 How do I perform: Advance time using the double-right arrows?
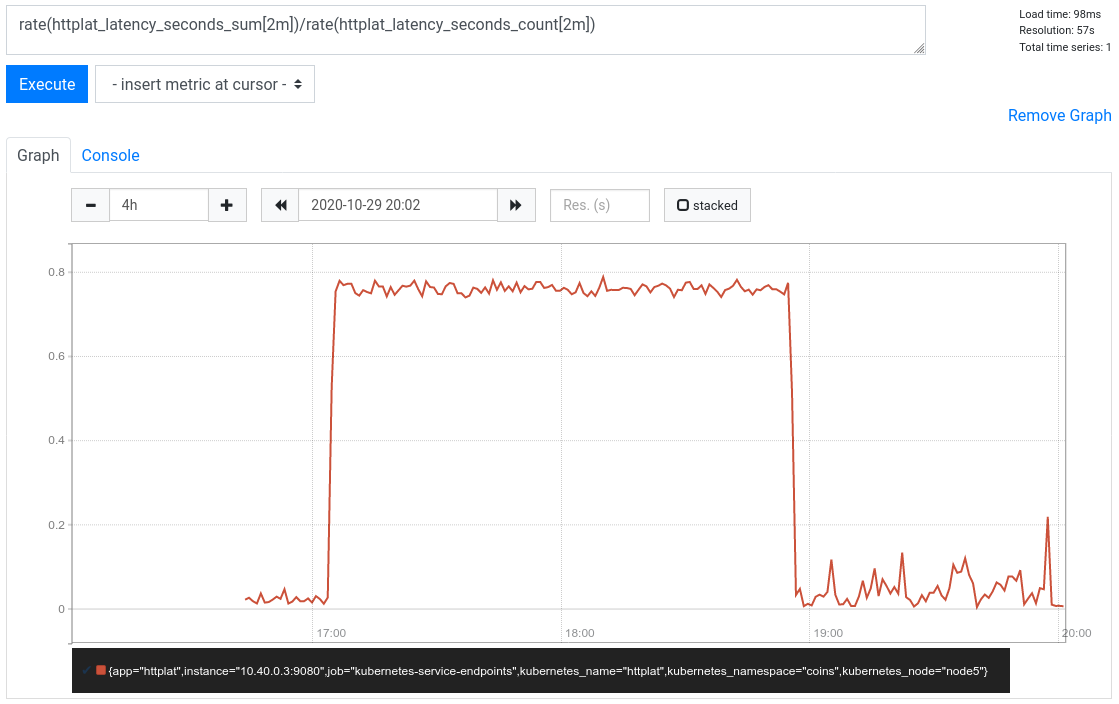517,205
